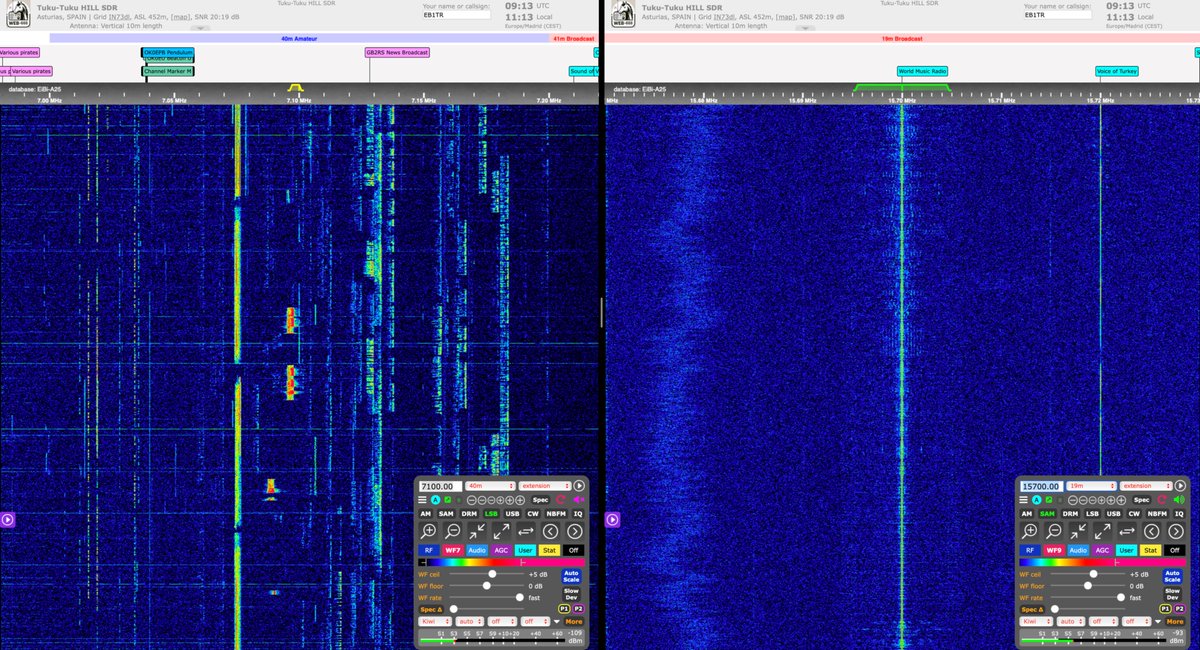The width and height of the screenshot is (1200, 650).
Task: Click purple side-panel arrow on right receiver
Action: click(x=612, y=519)
